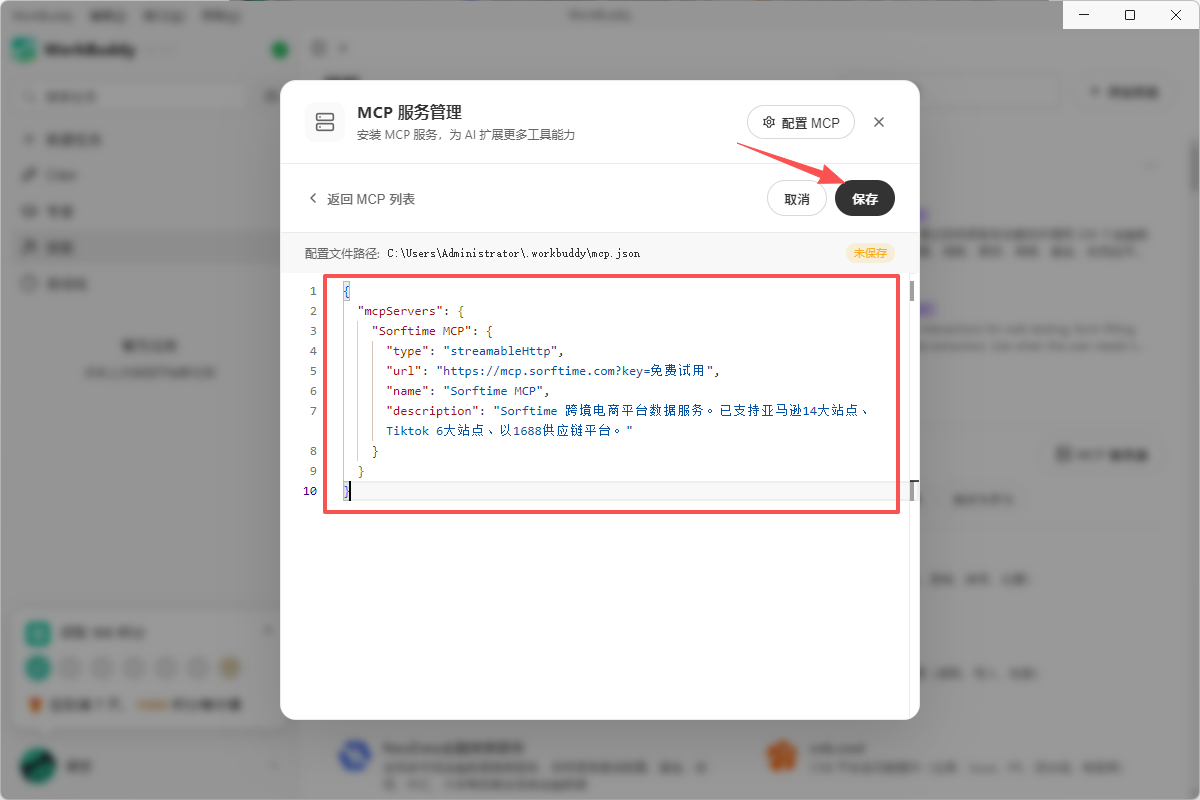1200x800 pixels.
Task: Go back via 返回 MCP 列表 chevron
Action: pyautogui.click(x=313, y=199)
